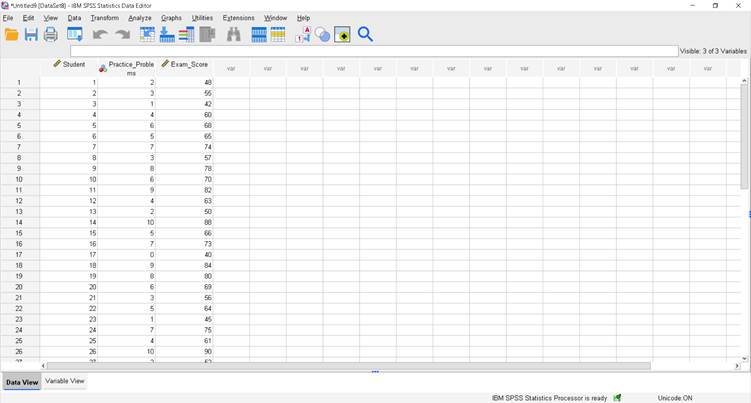751x403 pixels.
Task: Open the Transform menu
Action: point(104,18)
